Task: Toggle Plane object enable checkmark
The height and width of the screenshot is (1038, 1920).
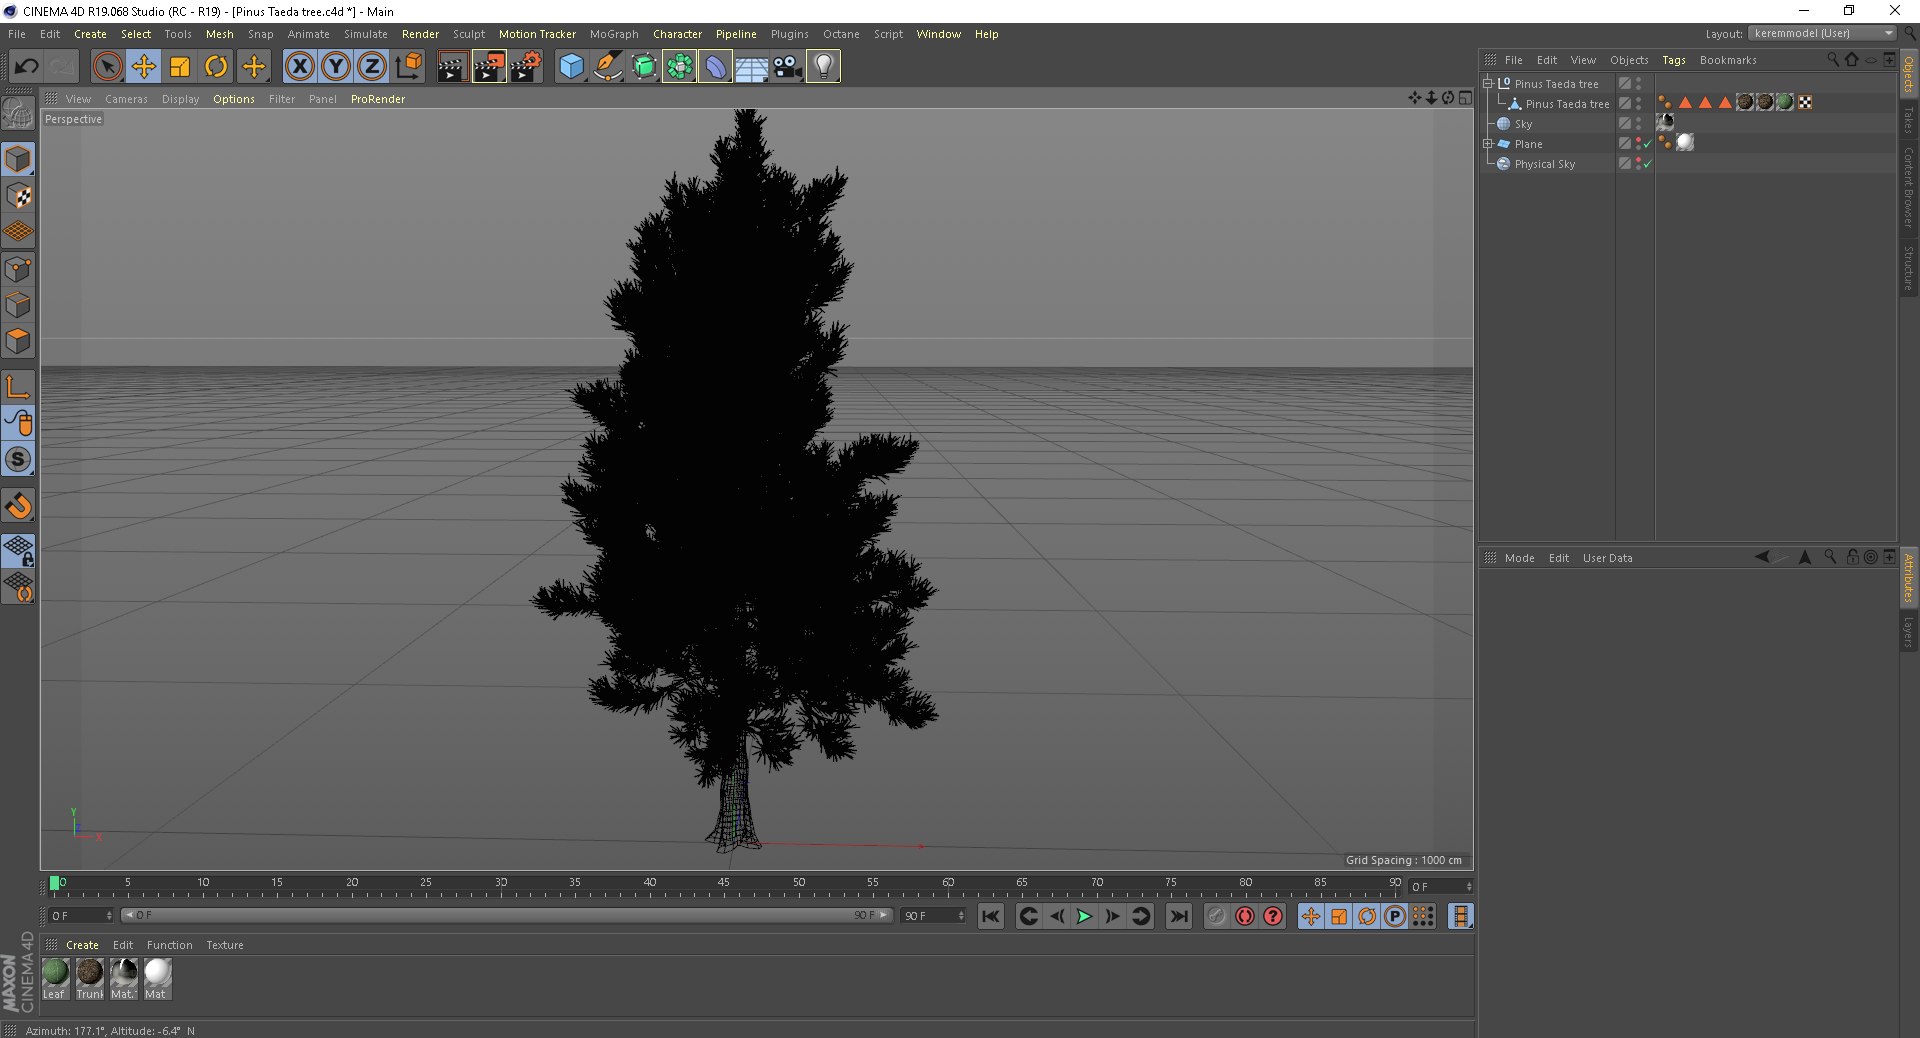Action: click(1648, 144)
